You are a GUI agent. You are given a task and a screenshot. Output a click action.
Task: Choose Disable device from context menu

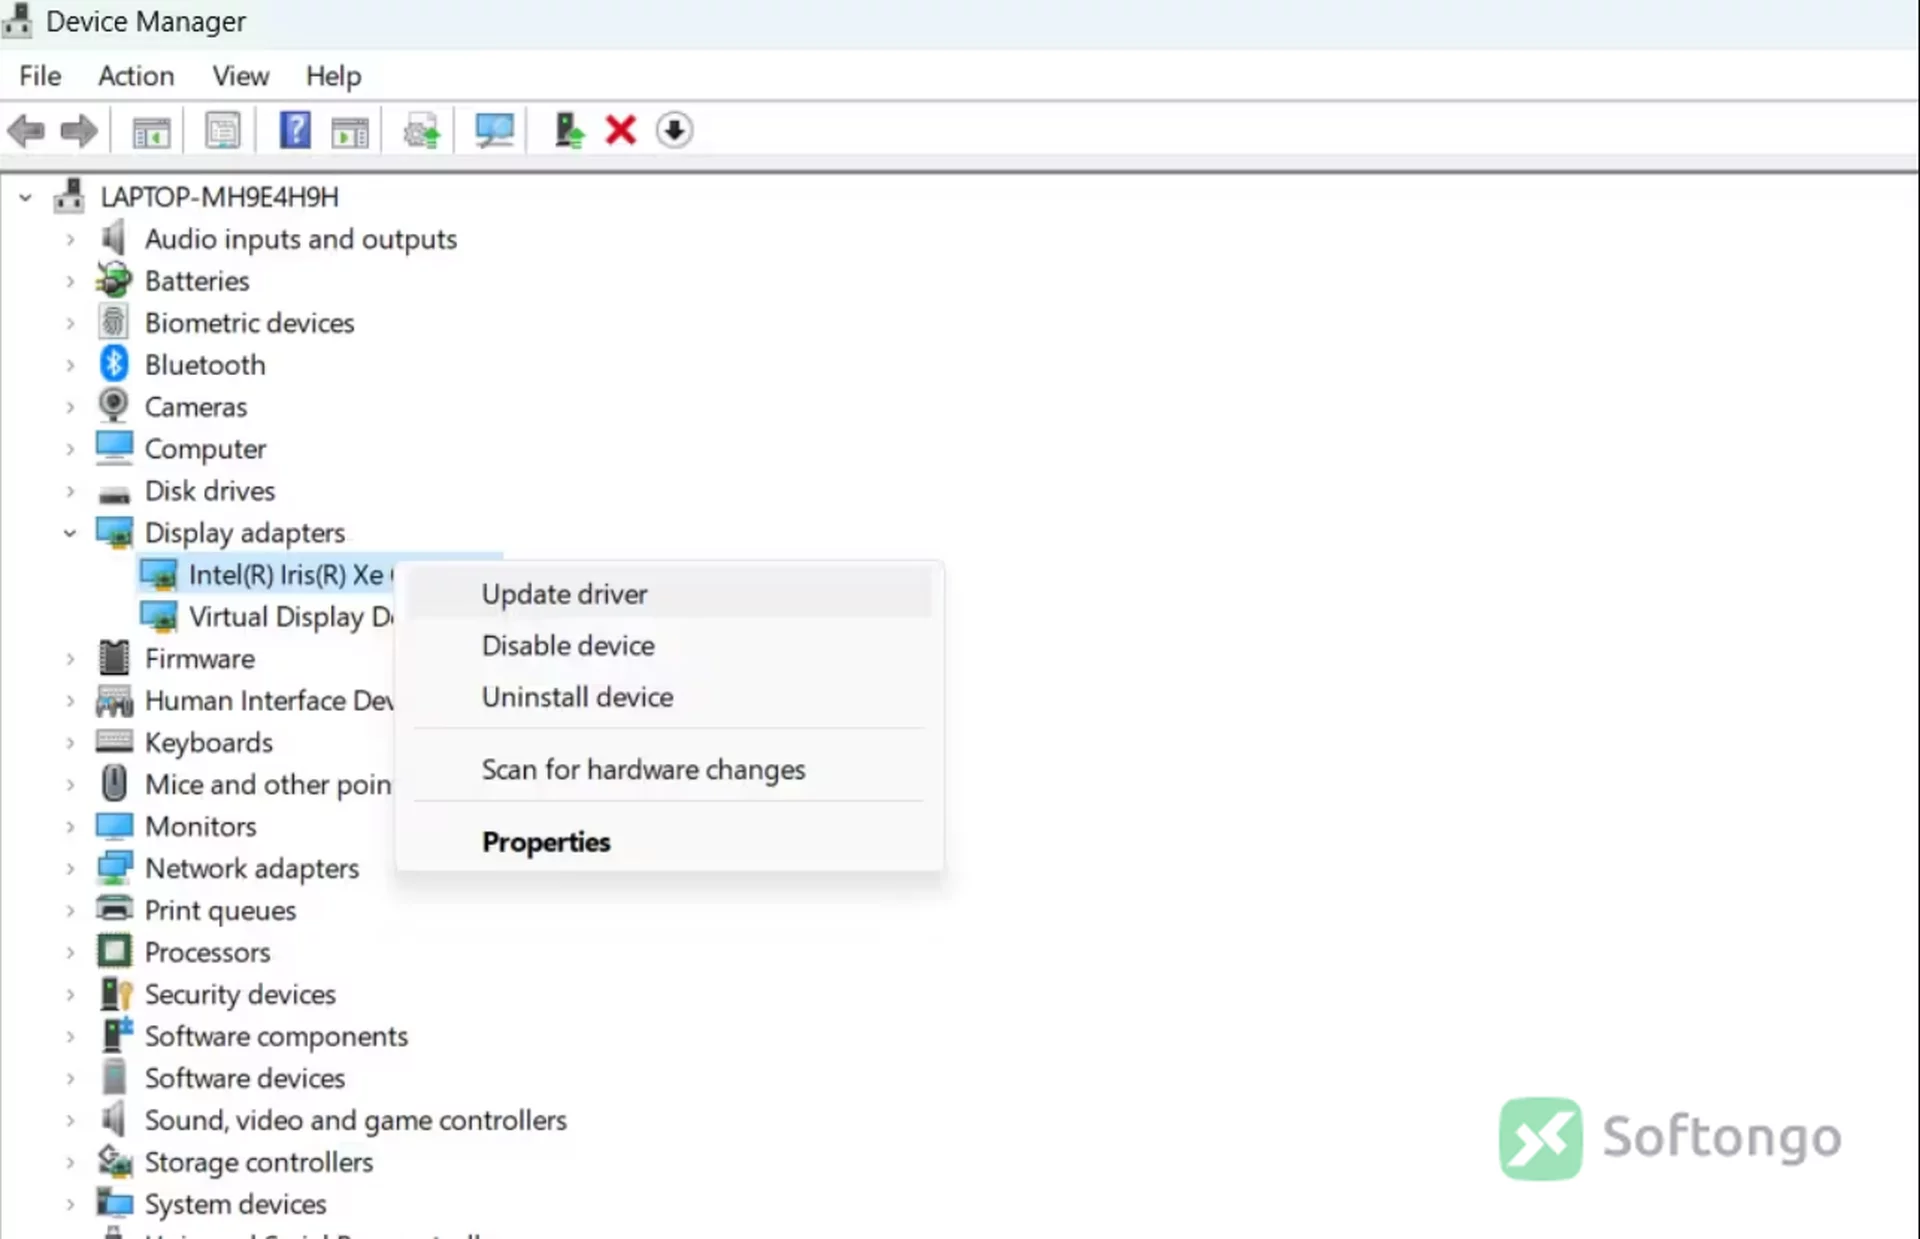point(669,645)
